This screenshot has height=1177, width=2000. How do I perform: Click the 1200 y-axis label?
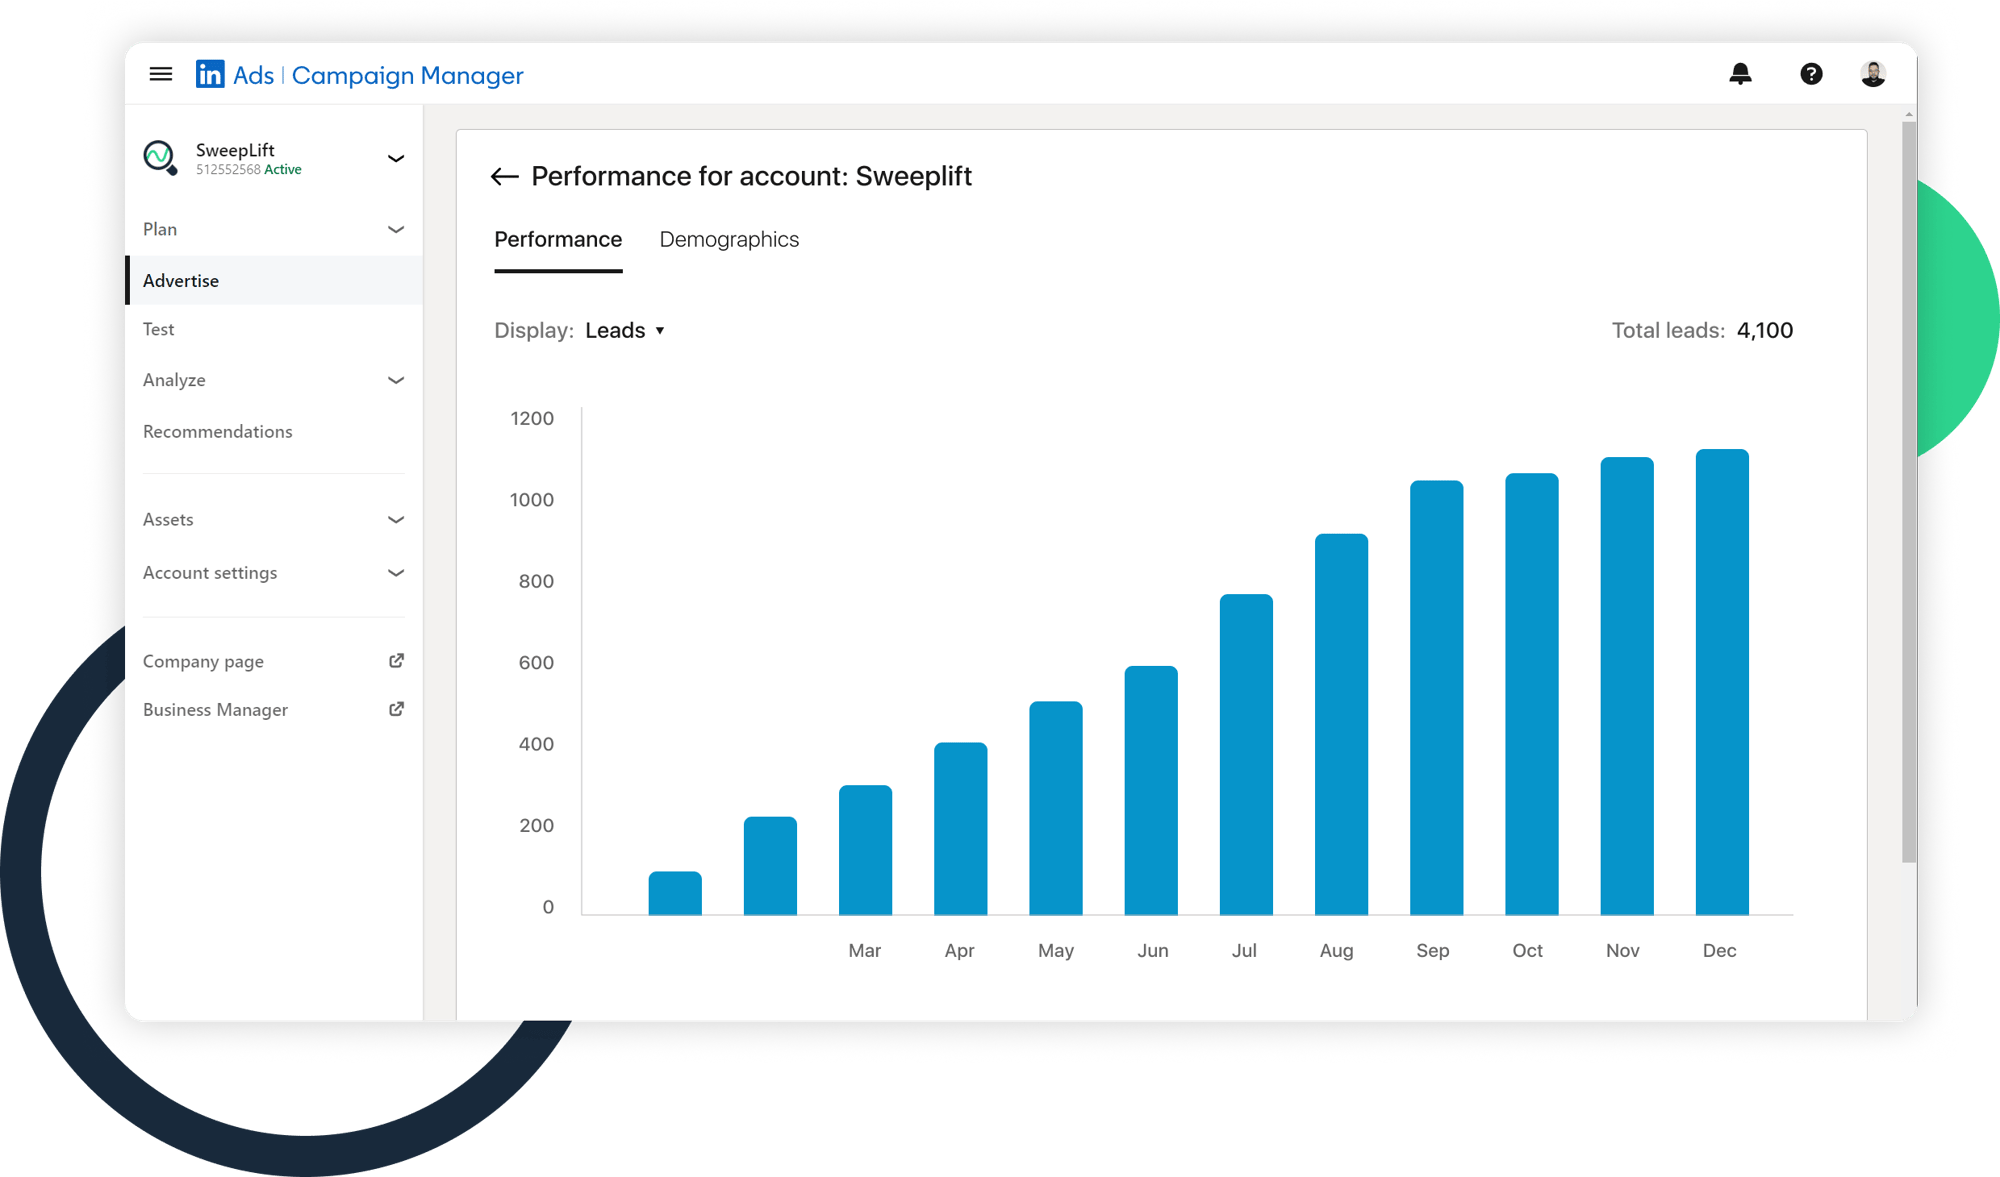[x=532, y=419]
